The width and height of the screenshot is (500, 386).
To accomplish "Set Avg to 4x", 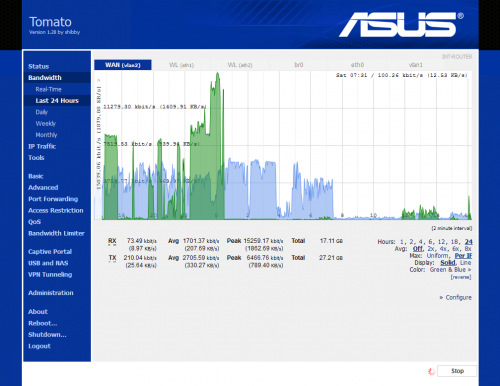I will tap(443, 249).
